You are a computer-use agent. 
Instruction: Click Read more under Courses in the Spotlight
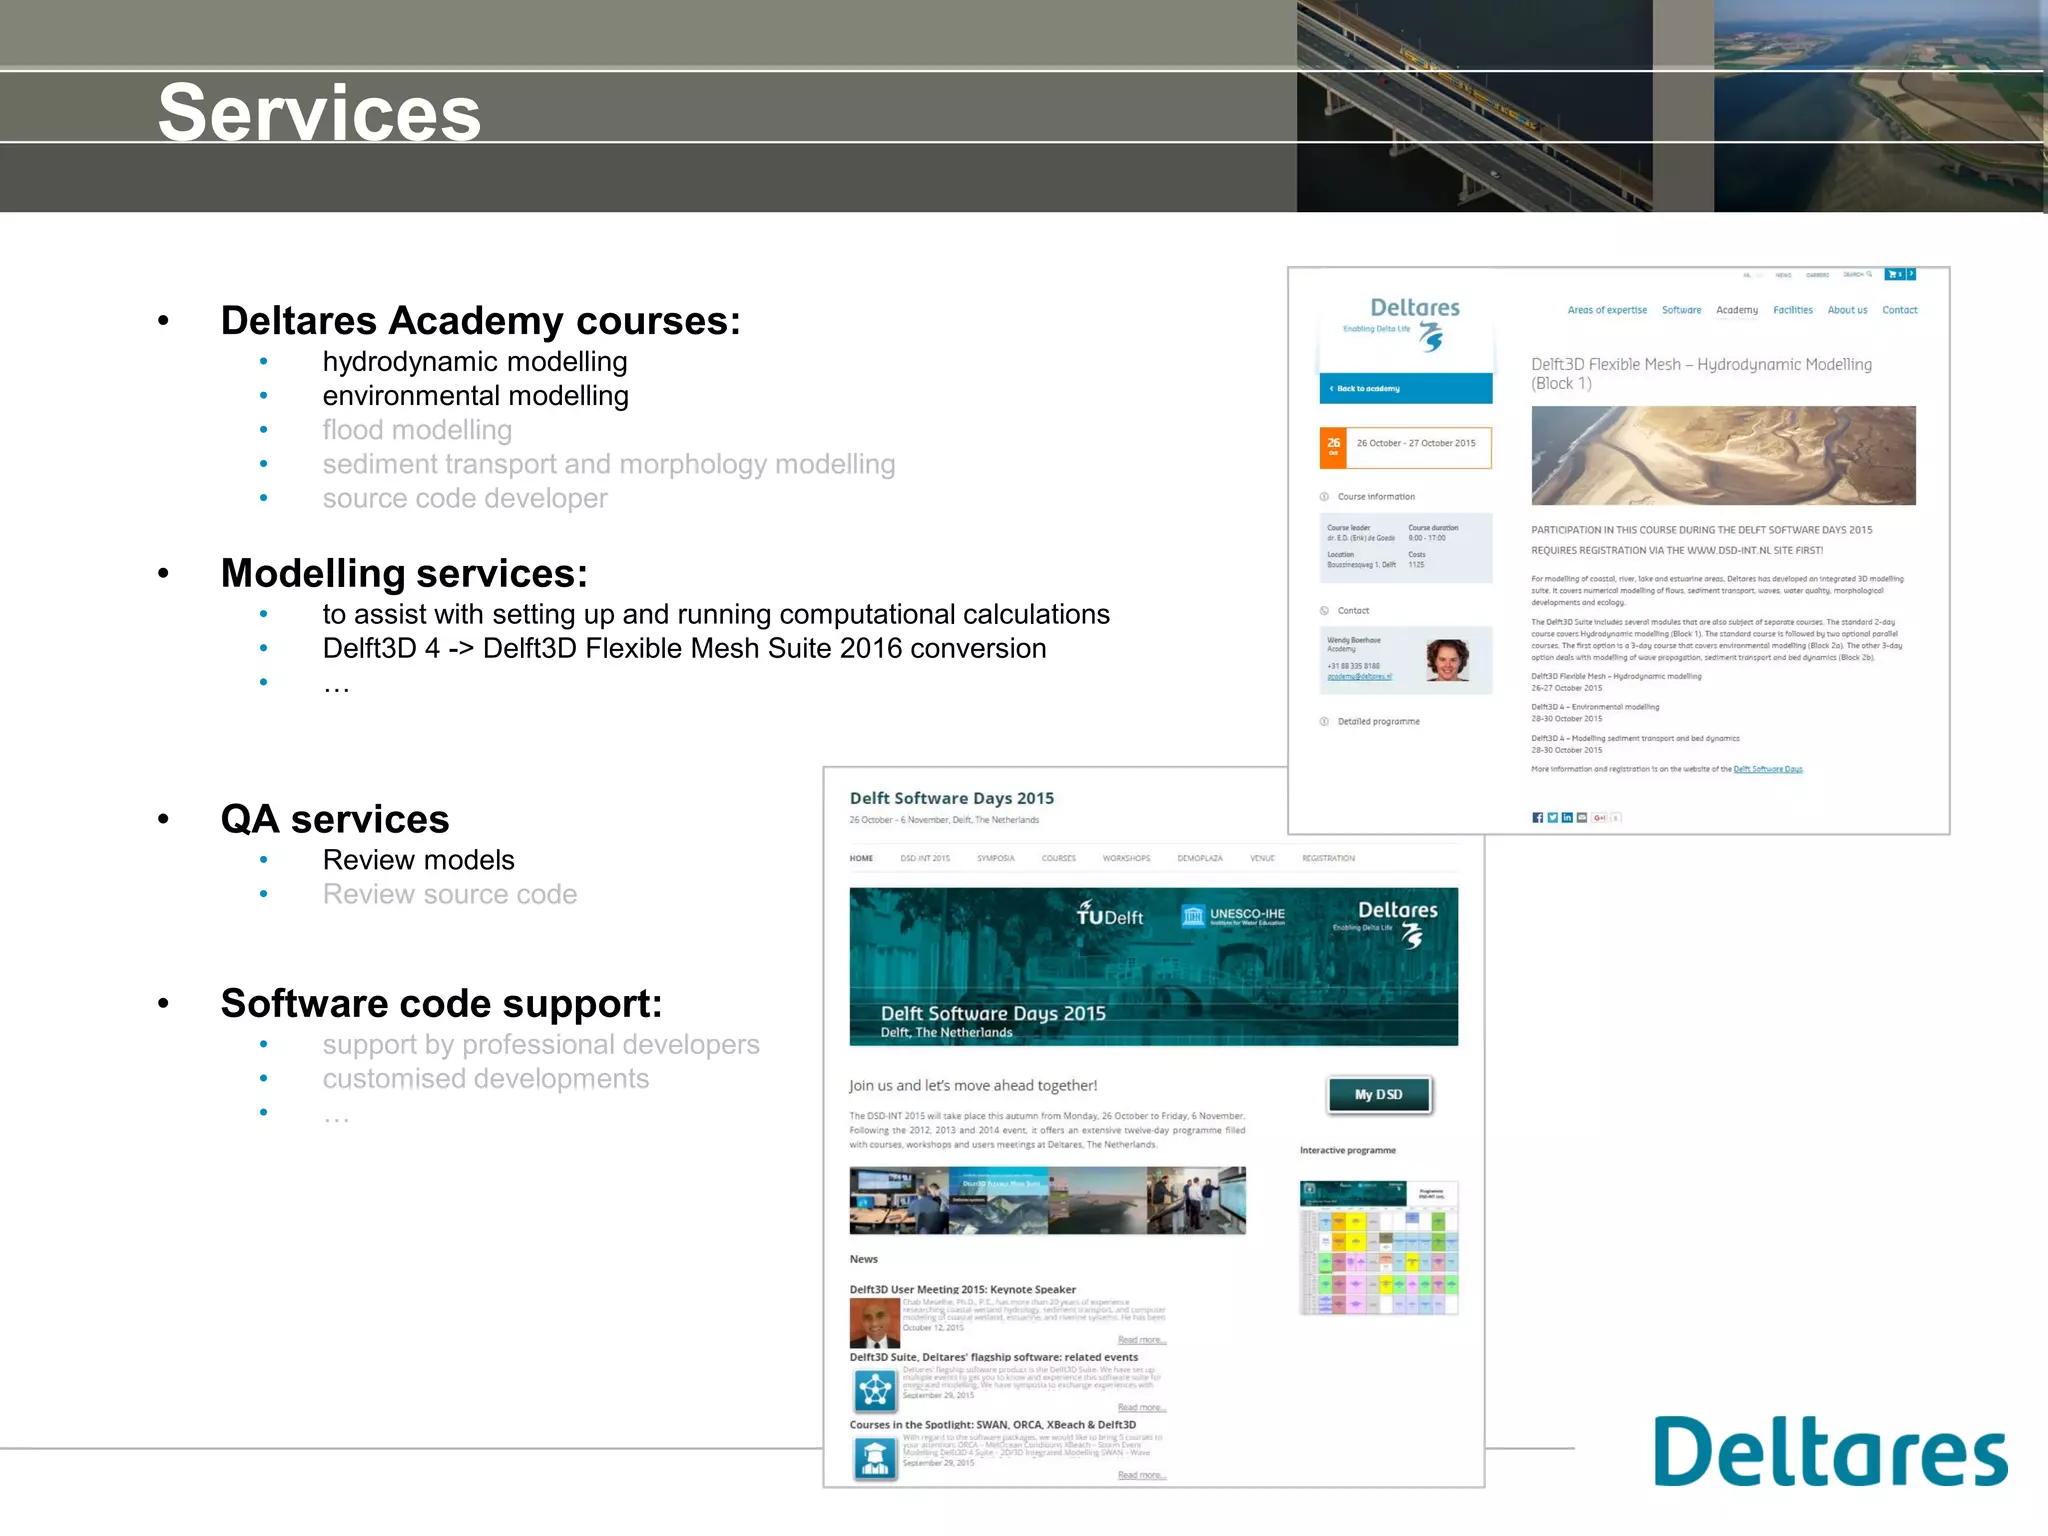click(1142, 1475)
